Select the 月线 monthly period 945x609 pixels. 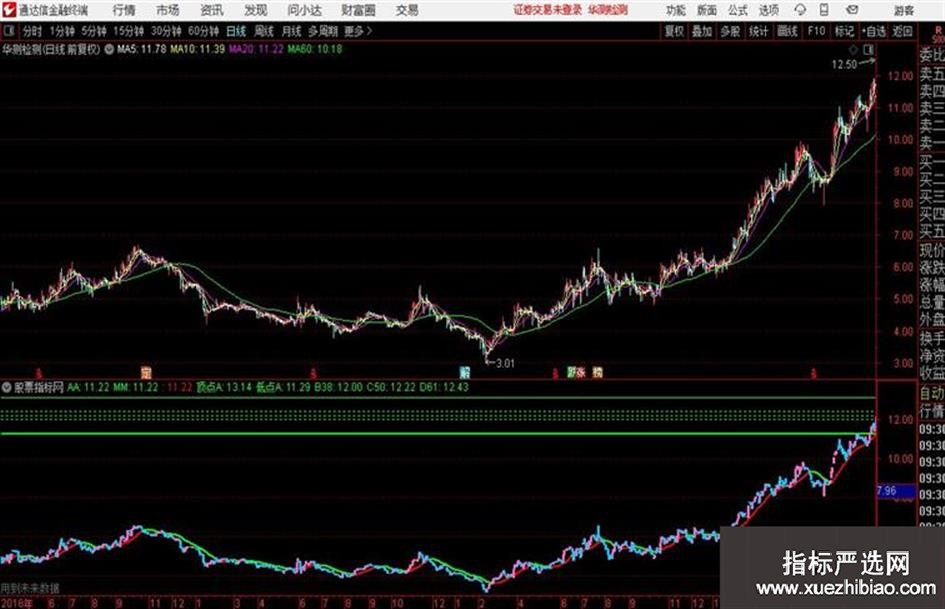292,31
